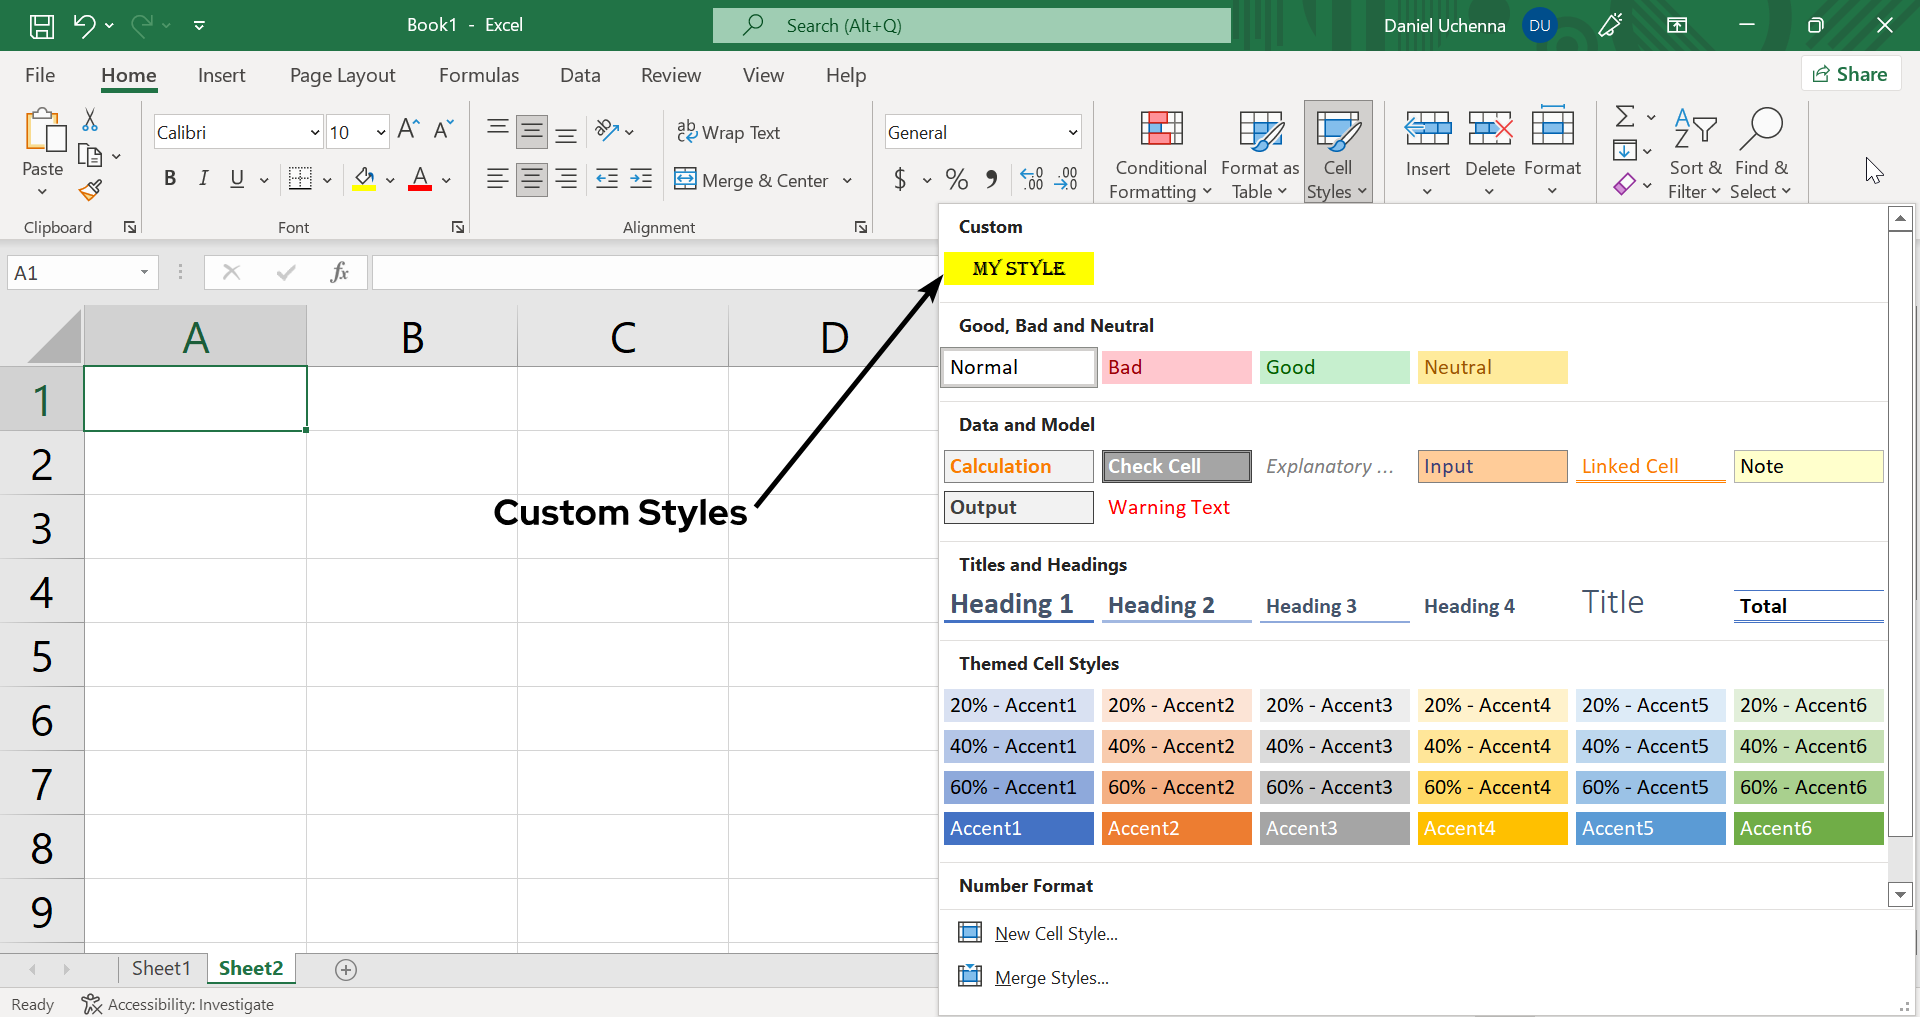The image size is (1920, 1017).
Task: Click the Format as Table icon
Action: (1258, 132)
